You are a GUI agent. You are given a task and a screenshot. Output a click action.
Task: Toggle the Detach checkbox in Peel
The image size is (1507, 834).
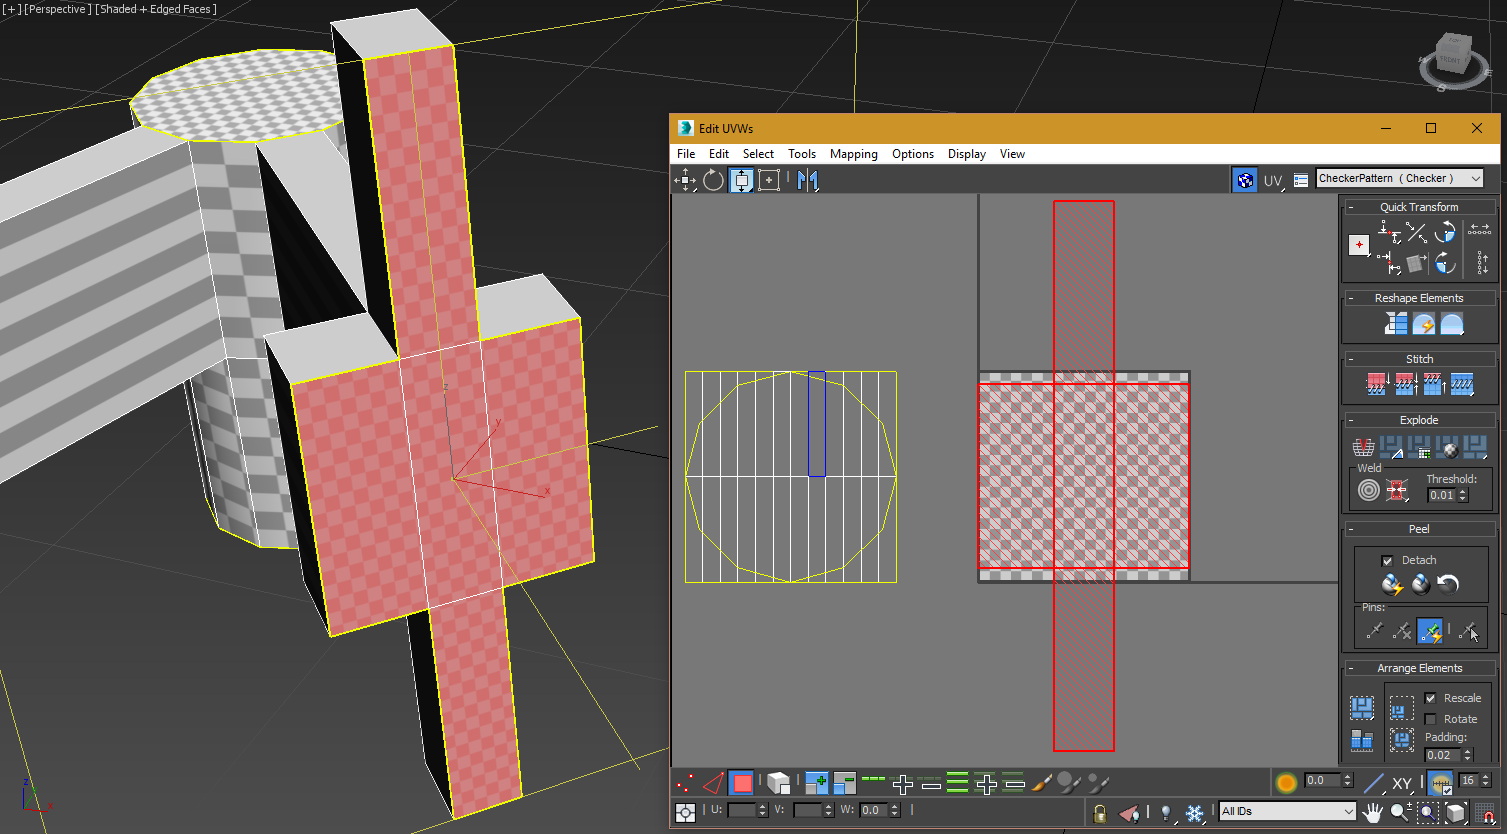coord(1387,560)
